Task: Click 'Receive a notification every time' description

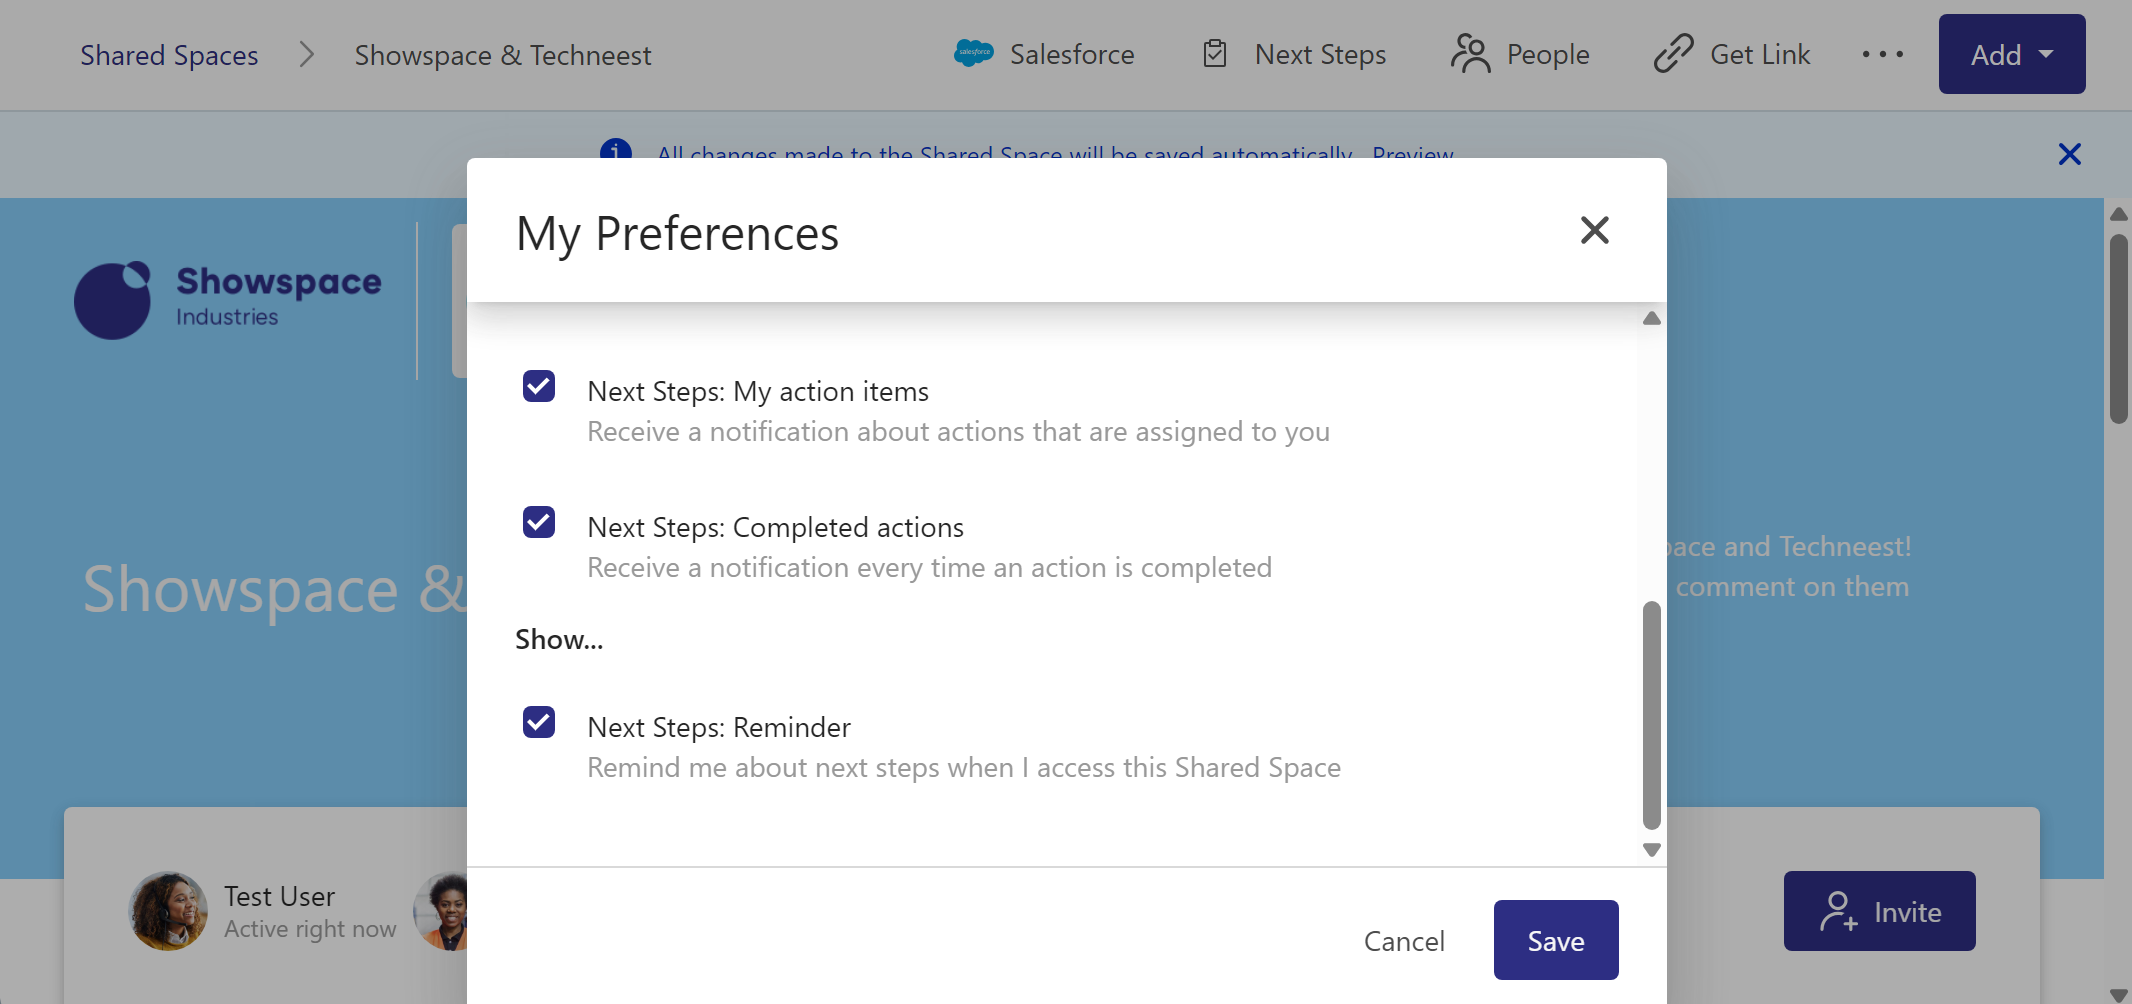Action: [x=929, y=567]
